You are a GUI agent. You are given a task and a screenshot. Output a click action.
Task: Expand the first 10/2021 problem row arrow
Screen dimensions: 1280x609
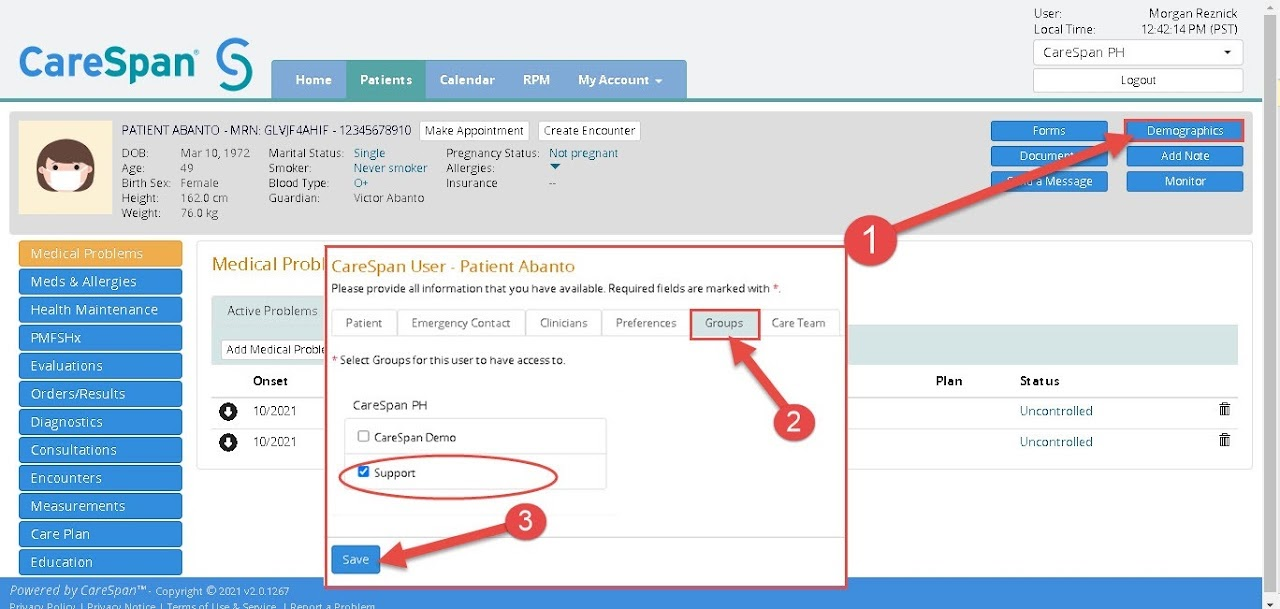pos(228,411)
